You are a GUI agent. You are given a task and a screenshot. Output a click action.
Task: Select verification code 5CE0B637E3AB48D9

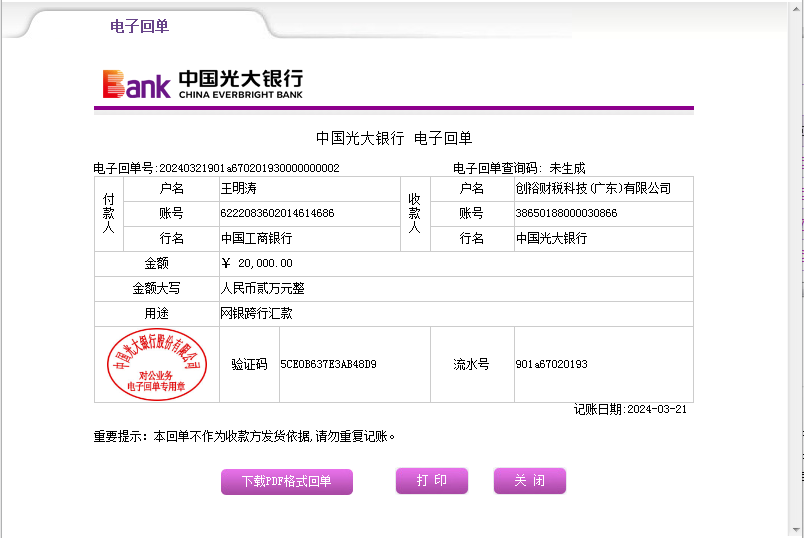pos(328,364)
